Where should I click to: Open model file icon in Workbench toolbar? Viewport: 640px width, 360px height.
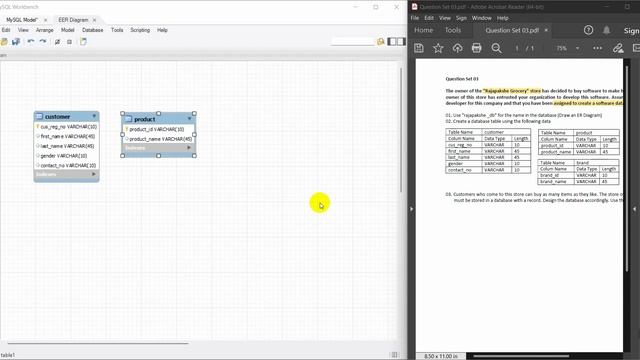point(4,42)
